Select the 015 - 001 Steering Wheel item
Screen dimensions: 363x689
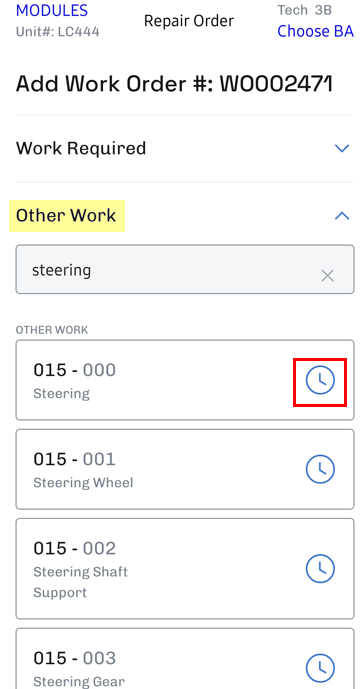point(185,469)
